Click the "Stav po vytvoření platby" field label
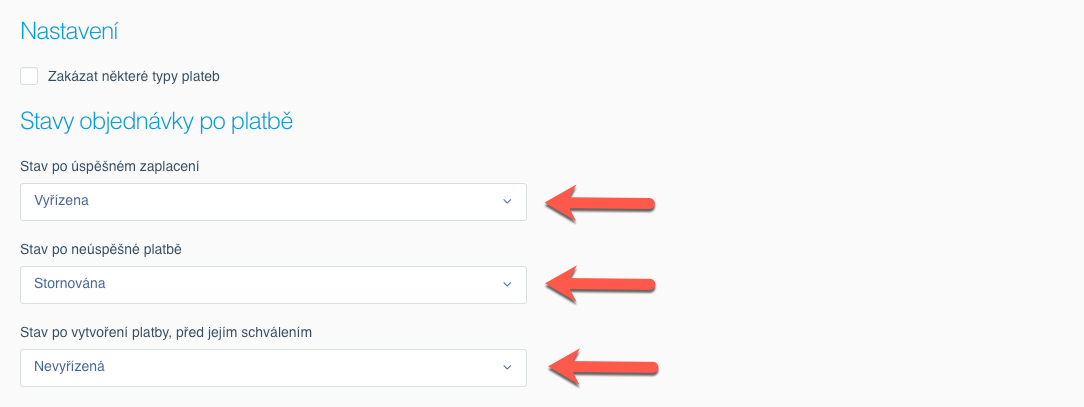This screenshot has width=1084, height=407. click(x=167, y=332)
